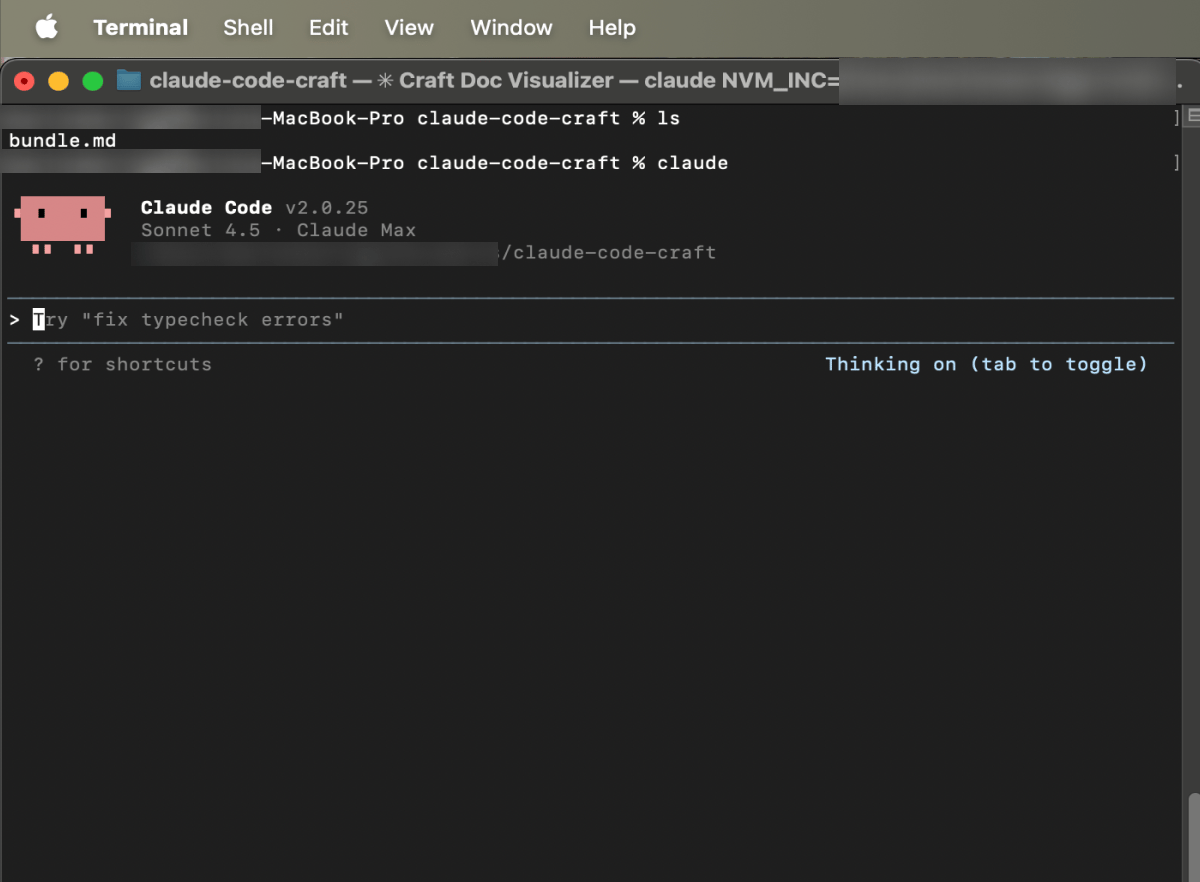1200x882 pixels.
Task: Click the "? for shortcuts" hint
Action: [x=123, y=364]
